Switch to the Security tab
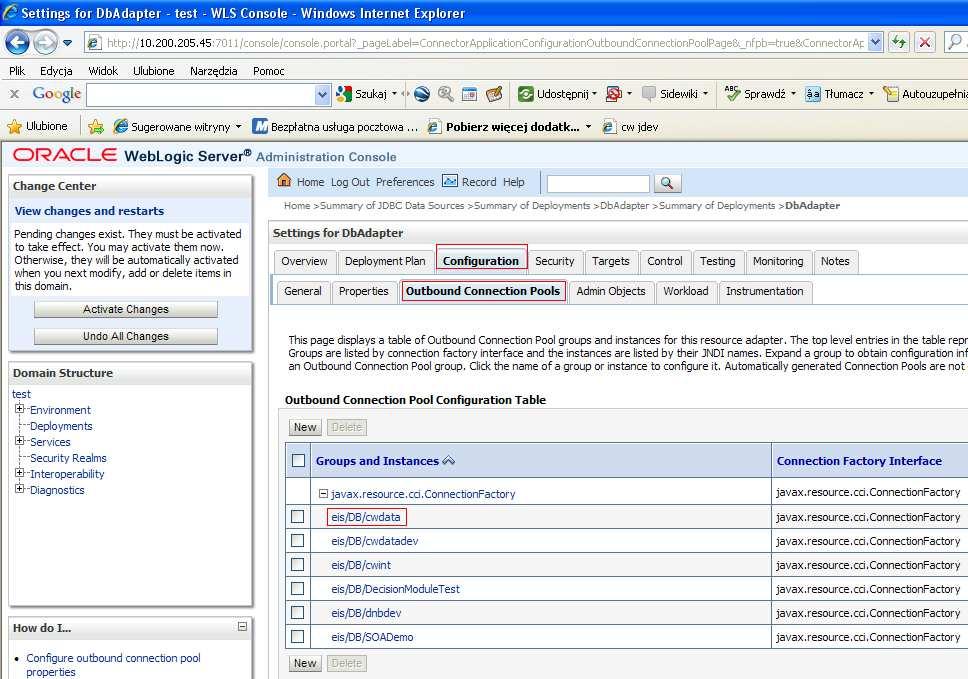Screen dimensions: 968x679 point(554,261)
